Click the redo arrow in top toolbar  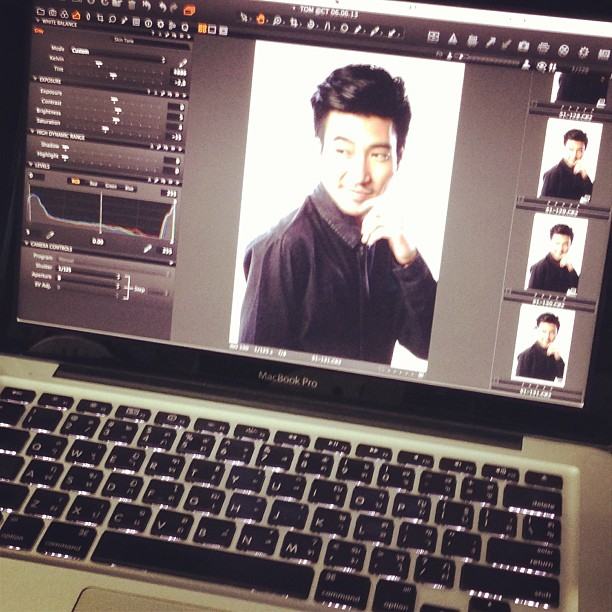click(x=173, y=7)
